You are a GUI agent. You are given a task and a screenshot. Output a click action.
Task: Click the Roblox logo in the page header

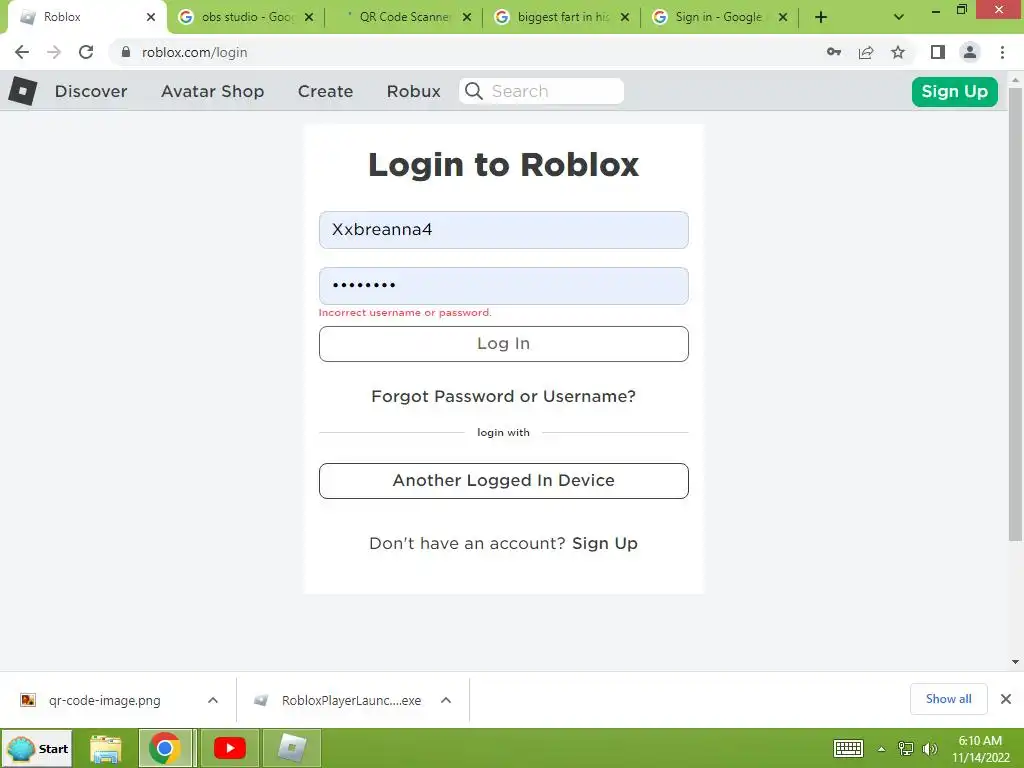coord(23,91)
